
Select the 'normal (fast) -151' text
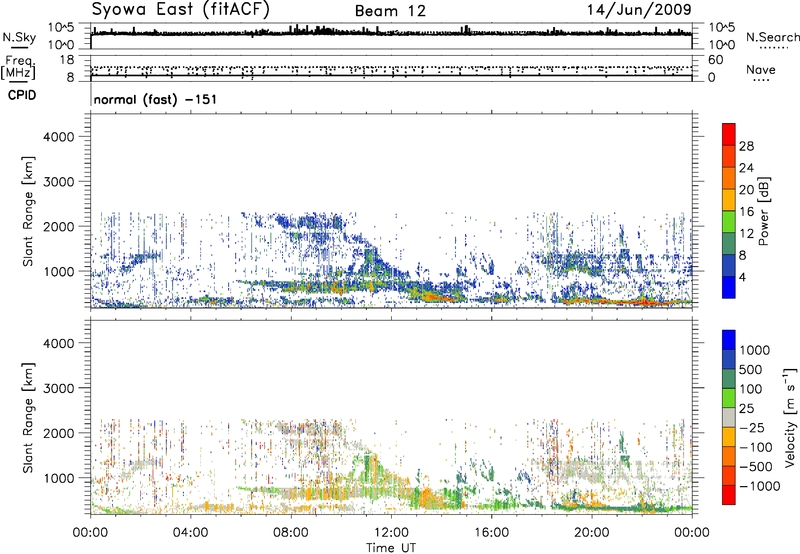coord(156,99)
